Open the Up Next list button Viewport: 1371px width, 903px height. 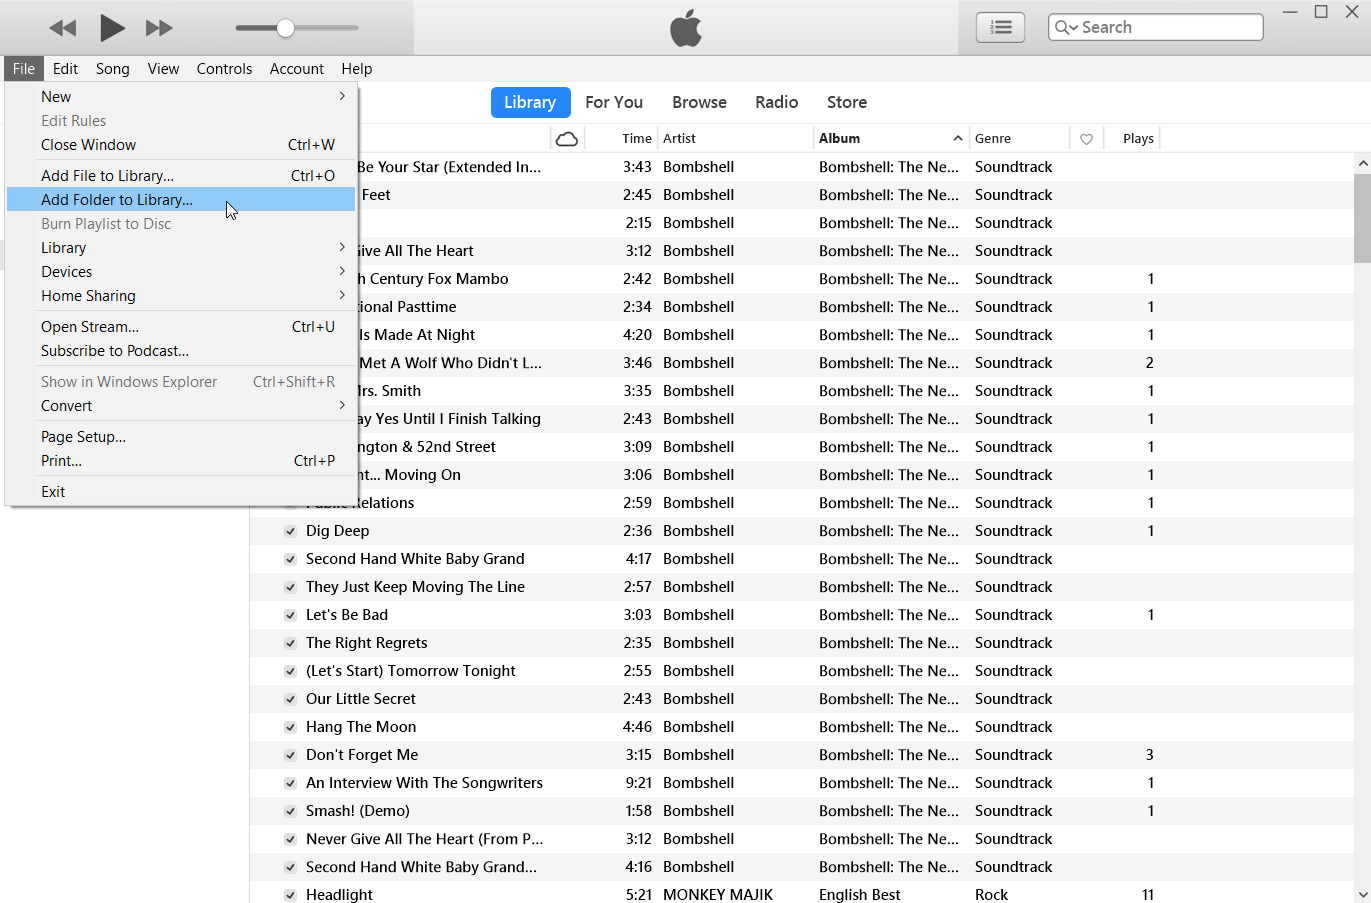coord(1000,28)
